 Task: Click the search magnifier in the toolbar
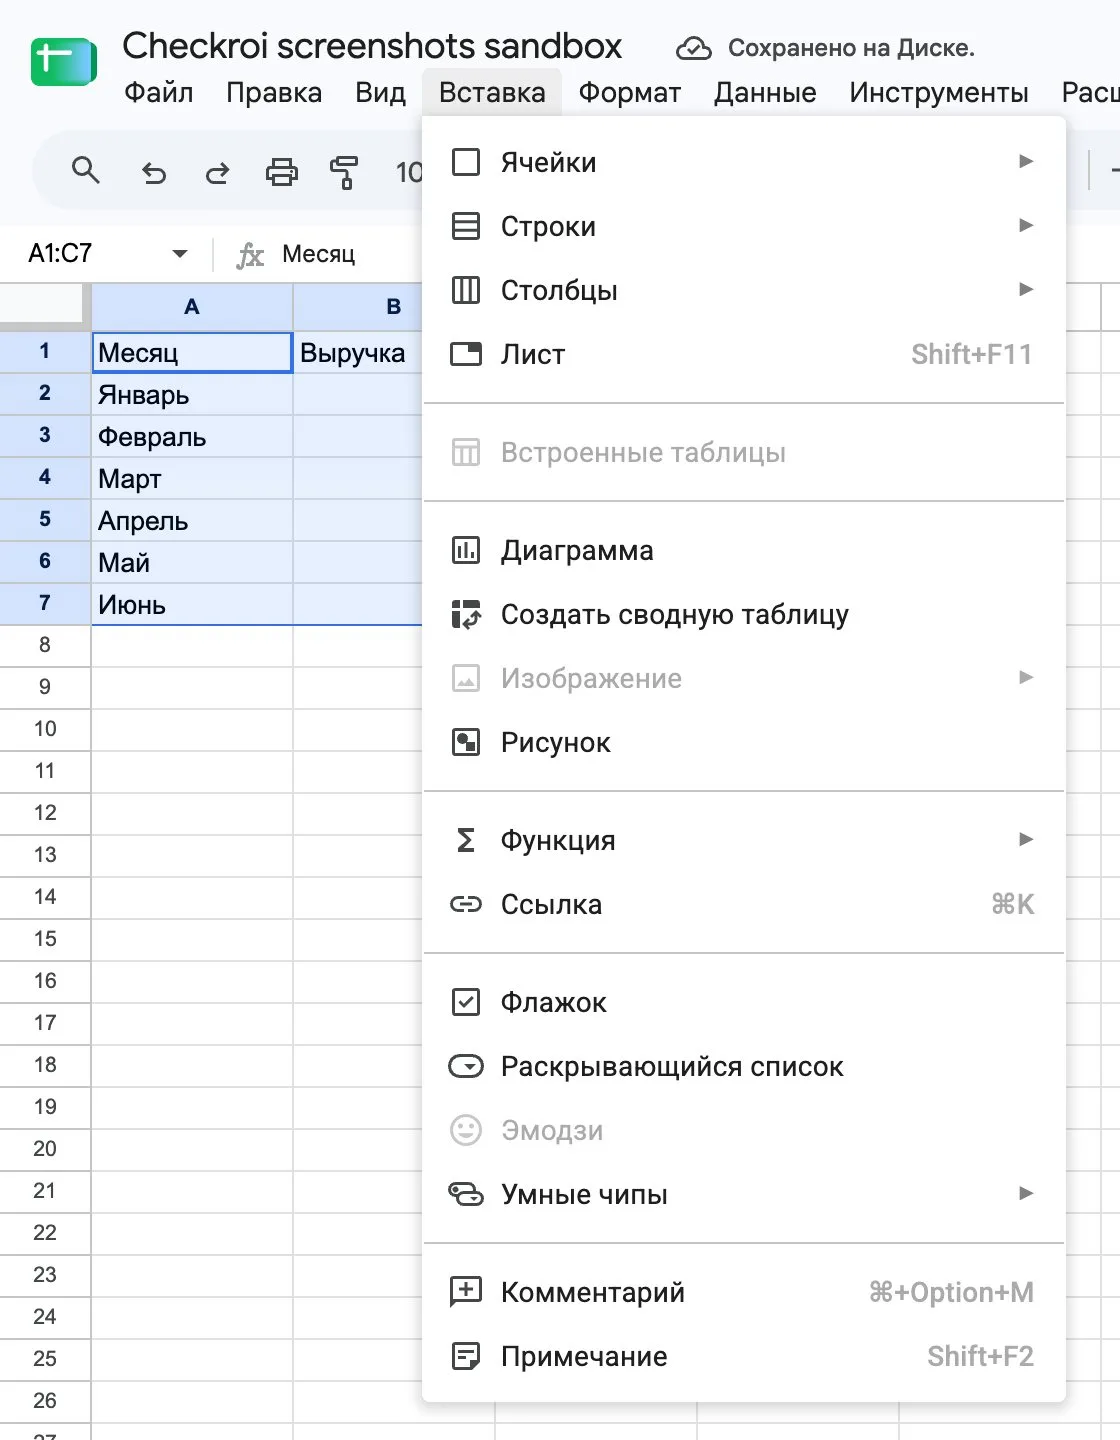[86, 171]
